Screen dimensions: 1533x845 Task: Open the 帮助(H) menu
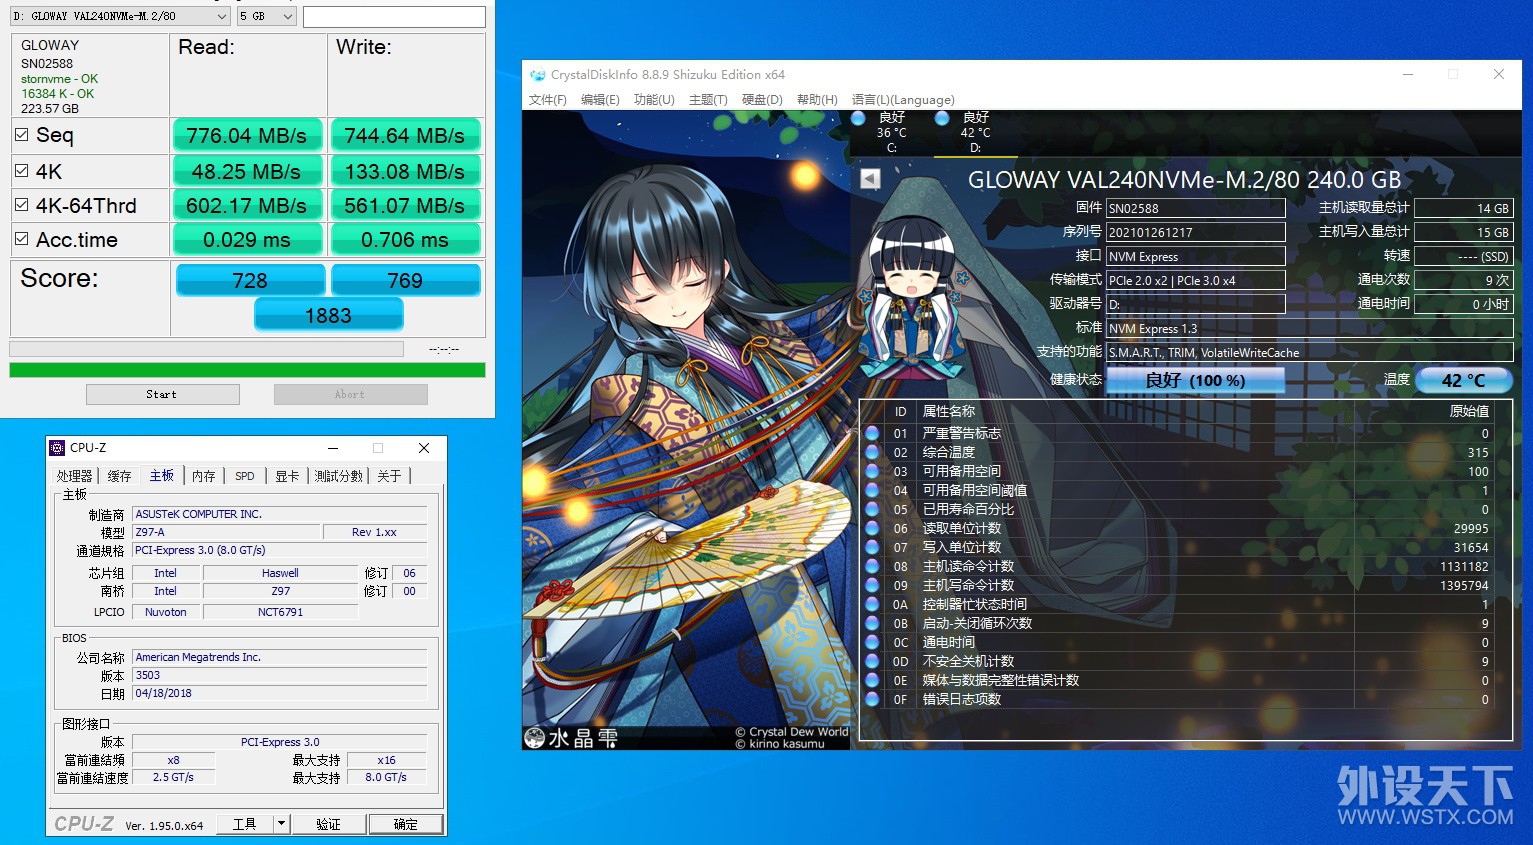(817, 100)
